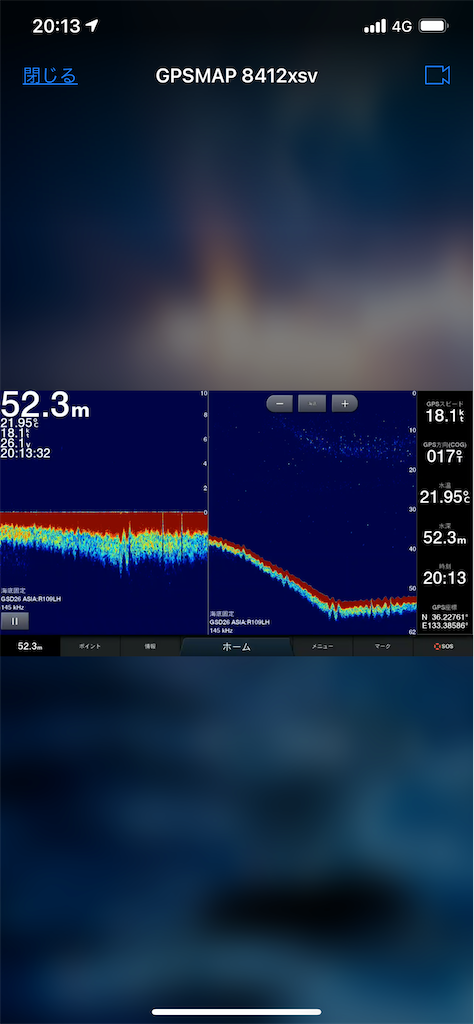Tap the 閉じる (close) link
Viewport: 474px width, 1024px height.
tap(50, 76)
